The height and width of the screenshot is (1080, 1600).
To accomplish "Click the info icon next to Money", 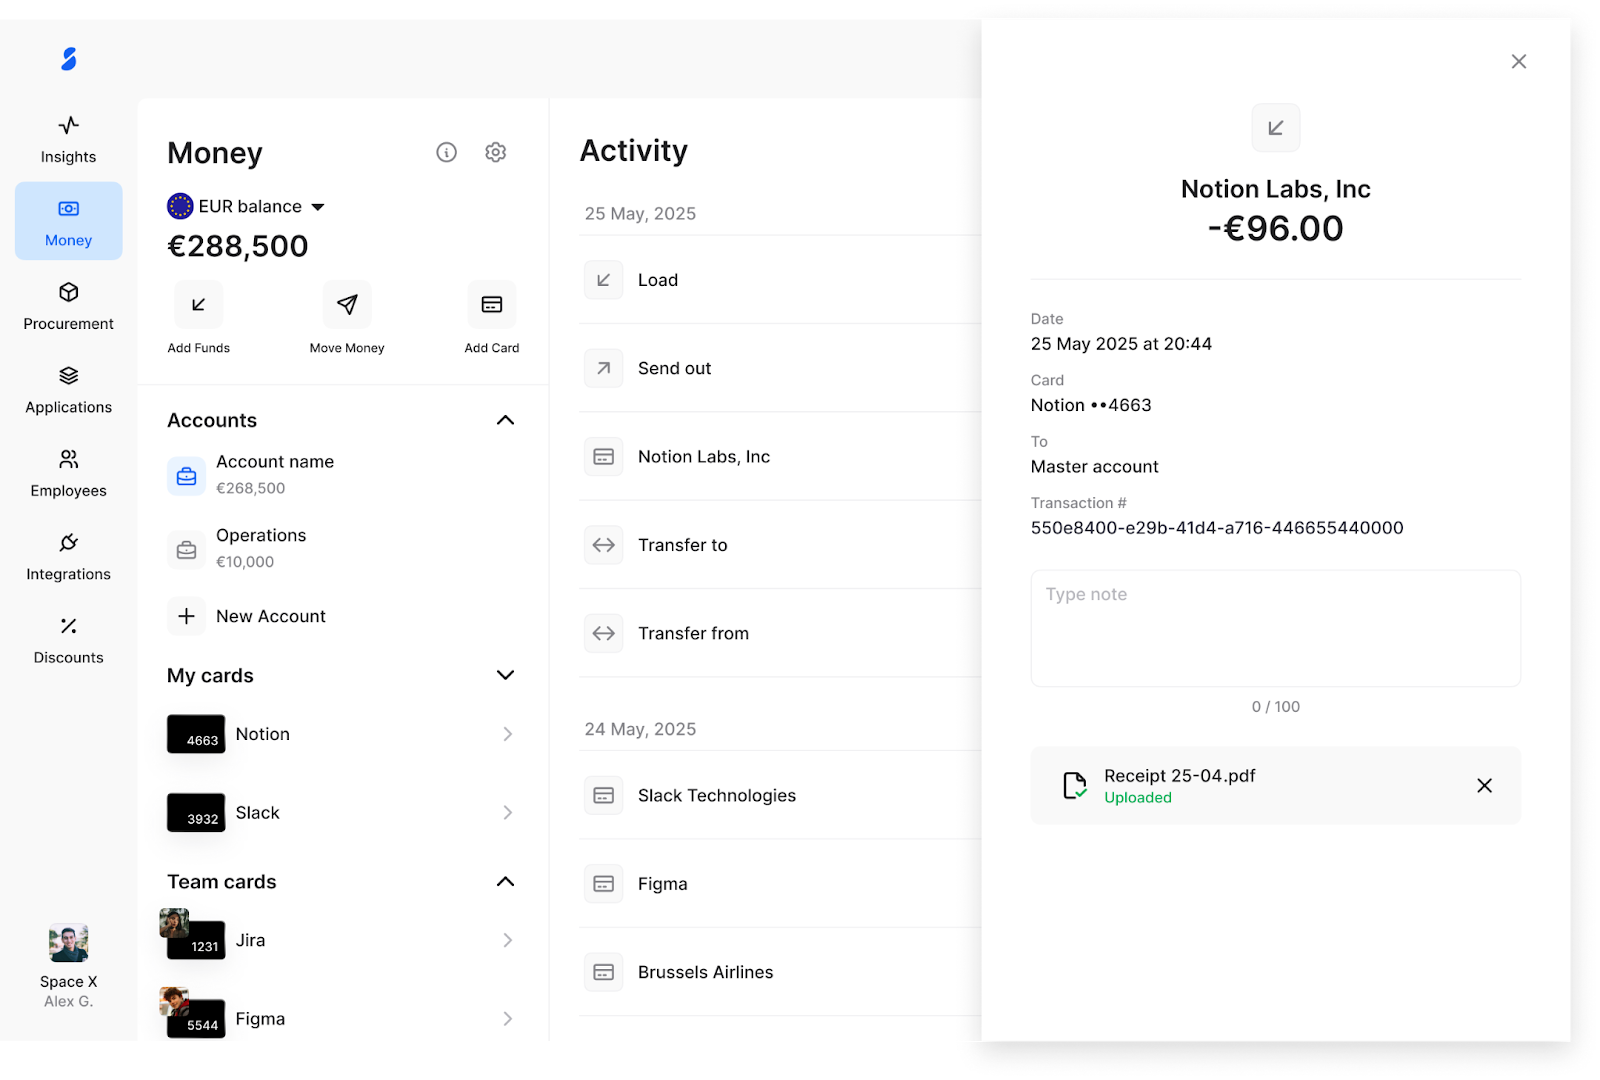I will pyautogui.click(x=446, y=152).
